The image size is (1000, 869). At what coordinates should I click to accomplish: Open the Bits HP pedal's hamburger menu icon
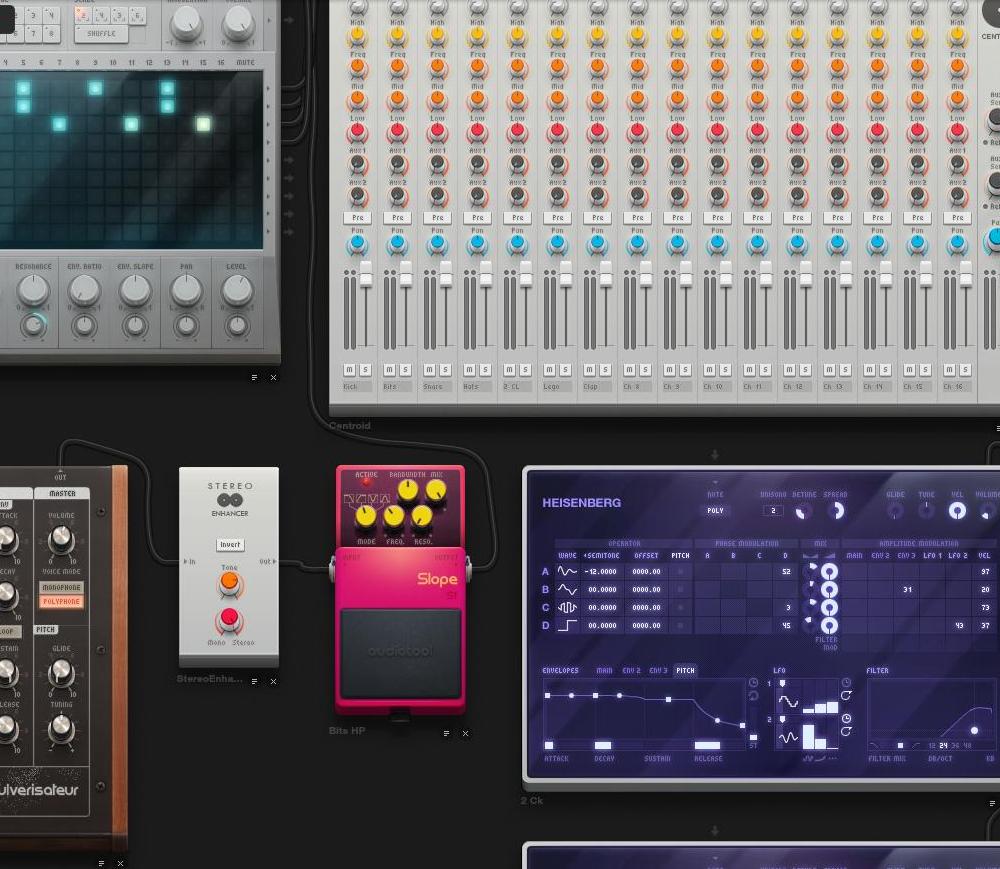tap(446, 733)
